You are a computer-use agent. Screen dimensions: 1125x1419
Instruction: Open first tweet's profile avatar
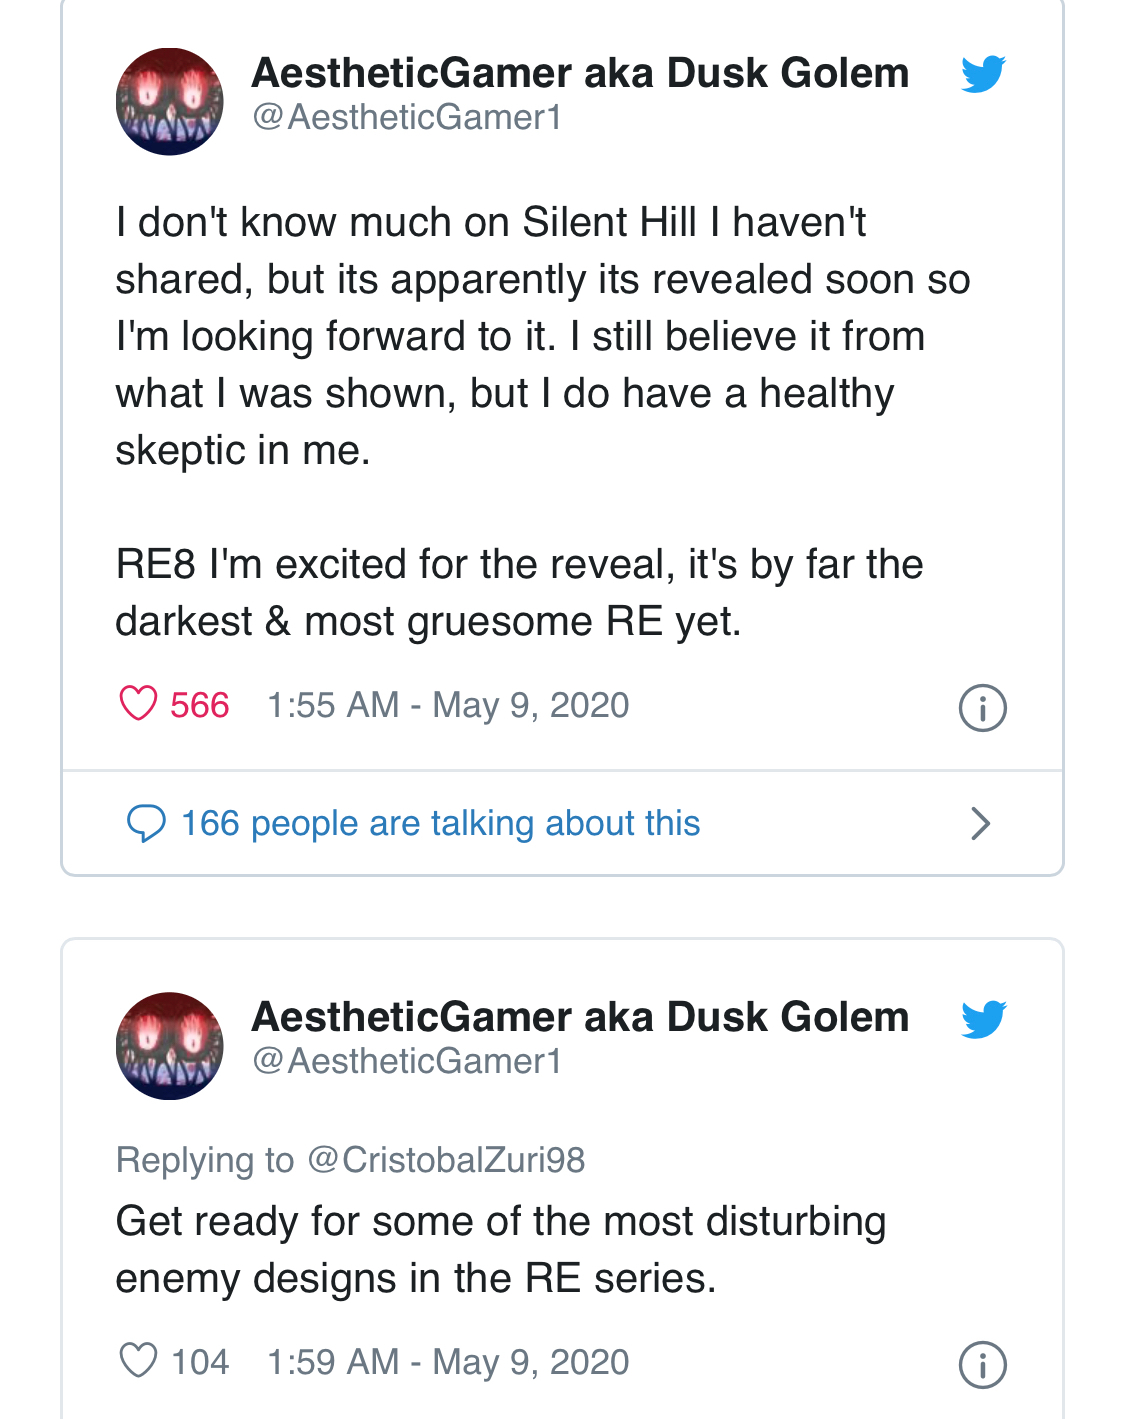coord(170,101)
